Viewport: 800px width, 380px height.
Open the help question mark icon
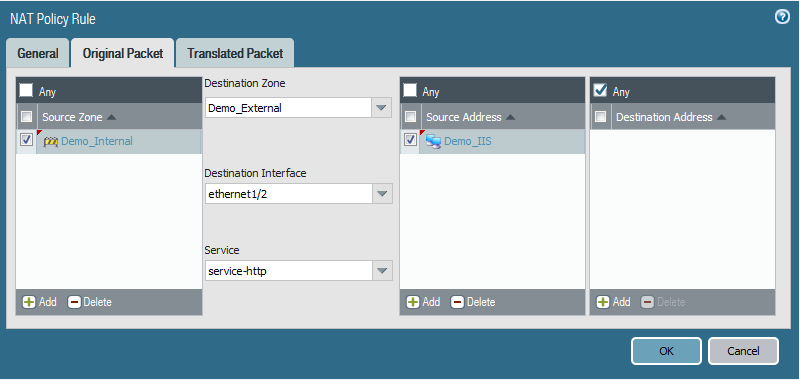[x=782, y=17]
